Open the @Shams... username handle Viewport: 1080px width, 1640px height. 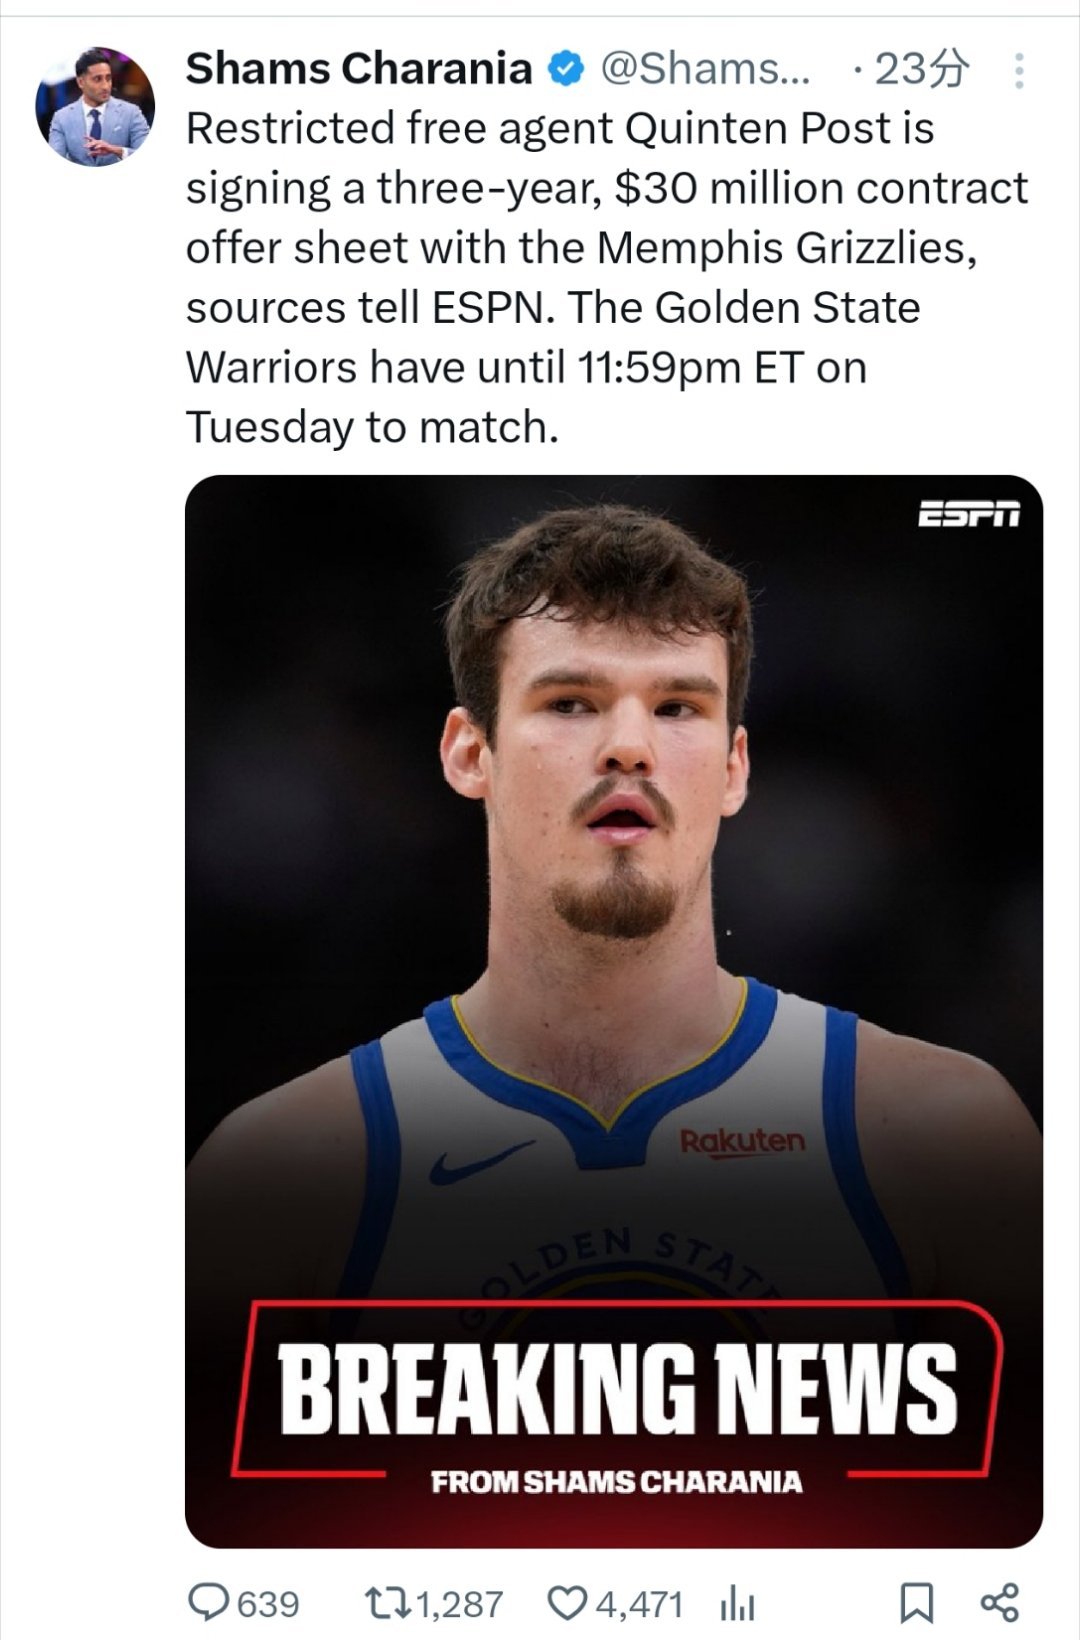pos(706,69)
